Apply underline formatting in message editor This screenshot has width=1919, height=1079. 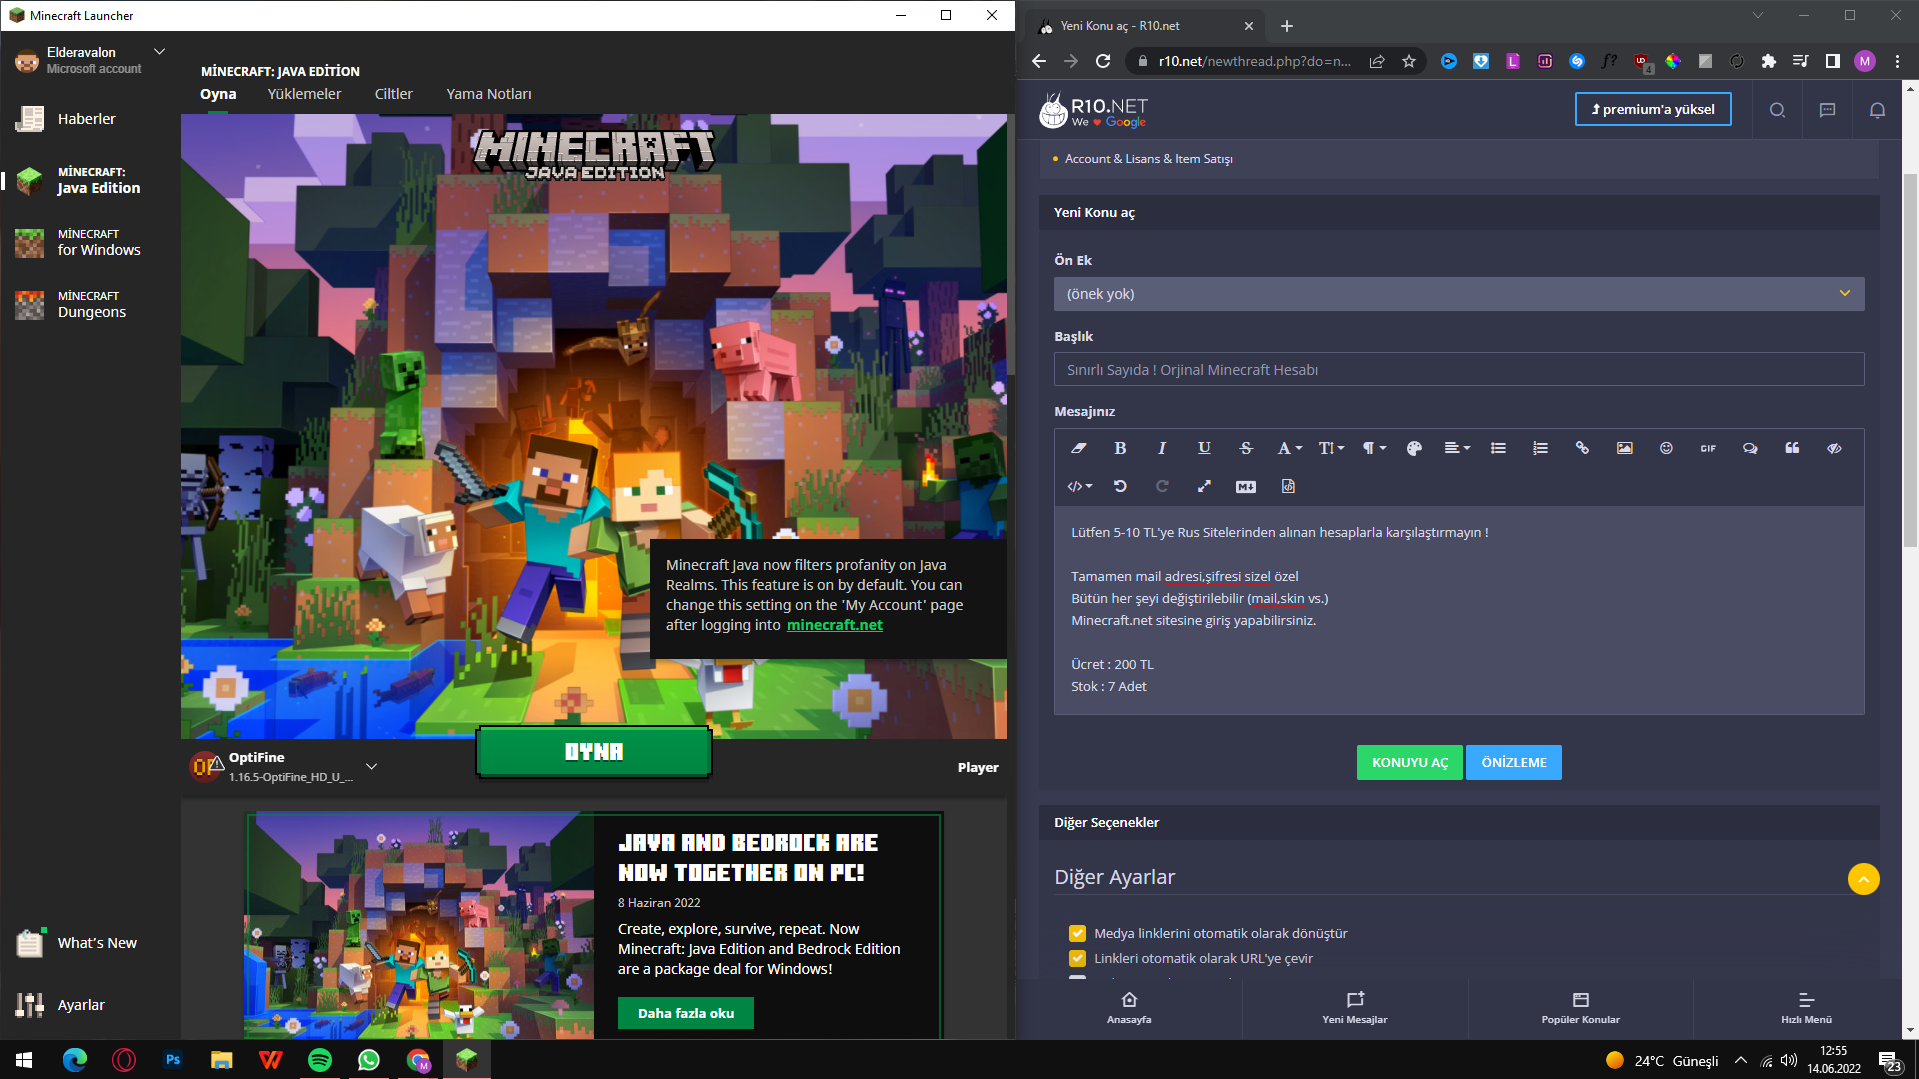click(x=1204, y=448)
